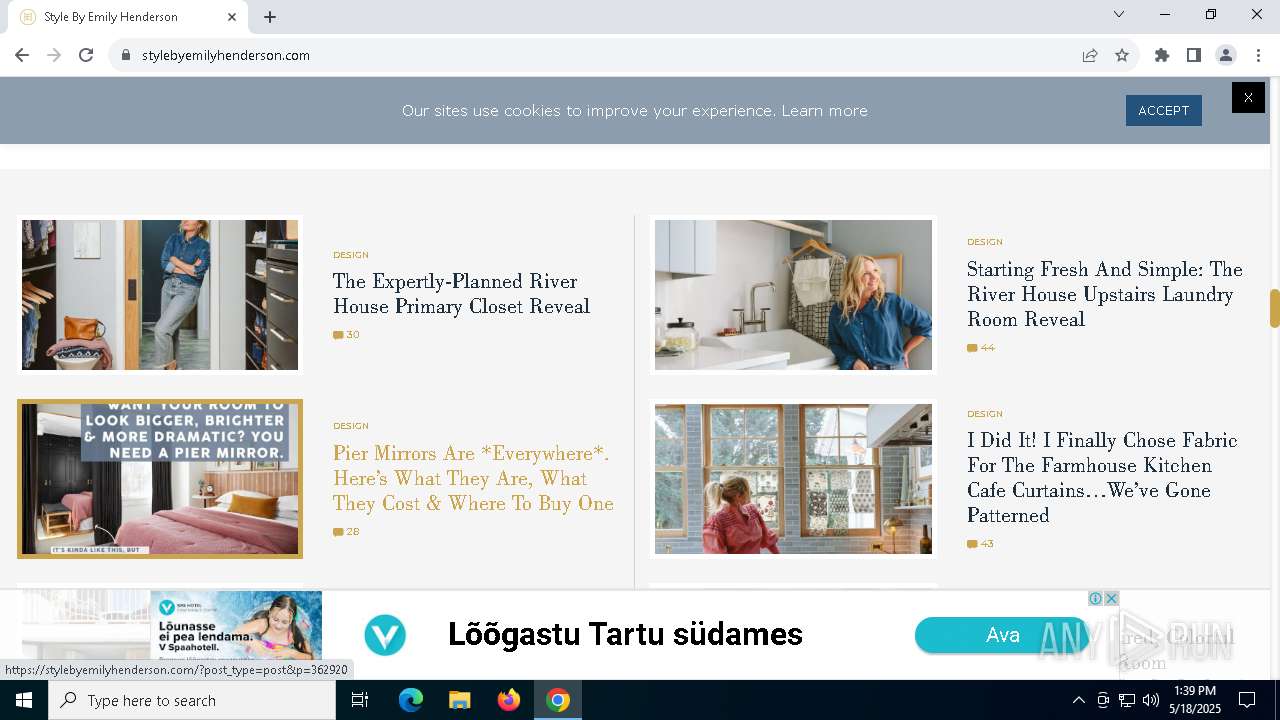Open the Windows Start menu
This screenshot has height=720, width=1280.
24,700
